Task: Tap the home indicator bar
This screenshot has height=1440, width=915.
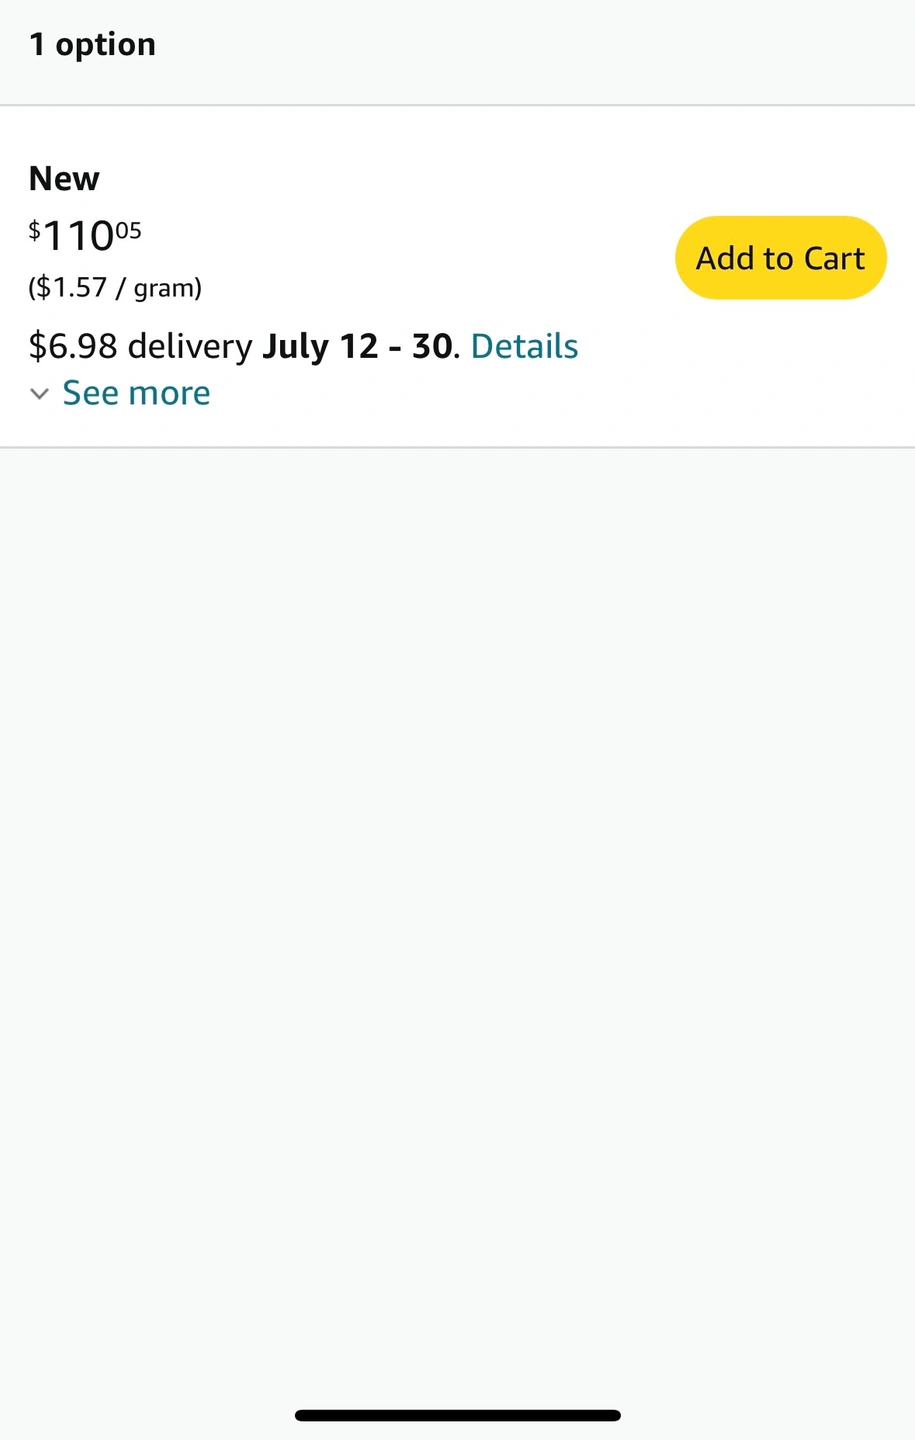Action: click(x=457, y=1415)
